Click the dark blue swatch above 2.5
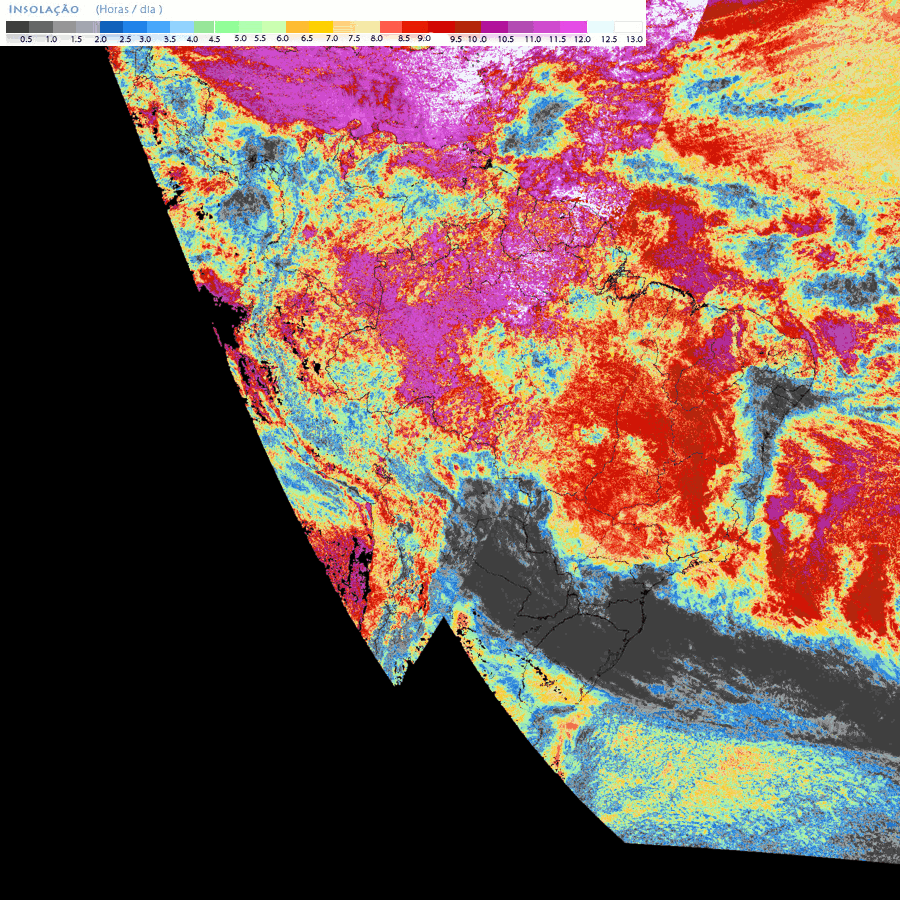Screen dimensions: 900x900 pos(111,27)
